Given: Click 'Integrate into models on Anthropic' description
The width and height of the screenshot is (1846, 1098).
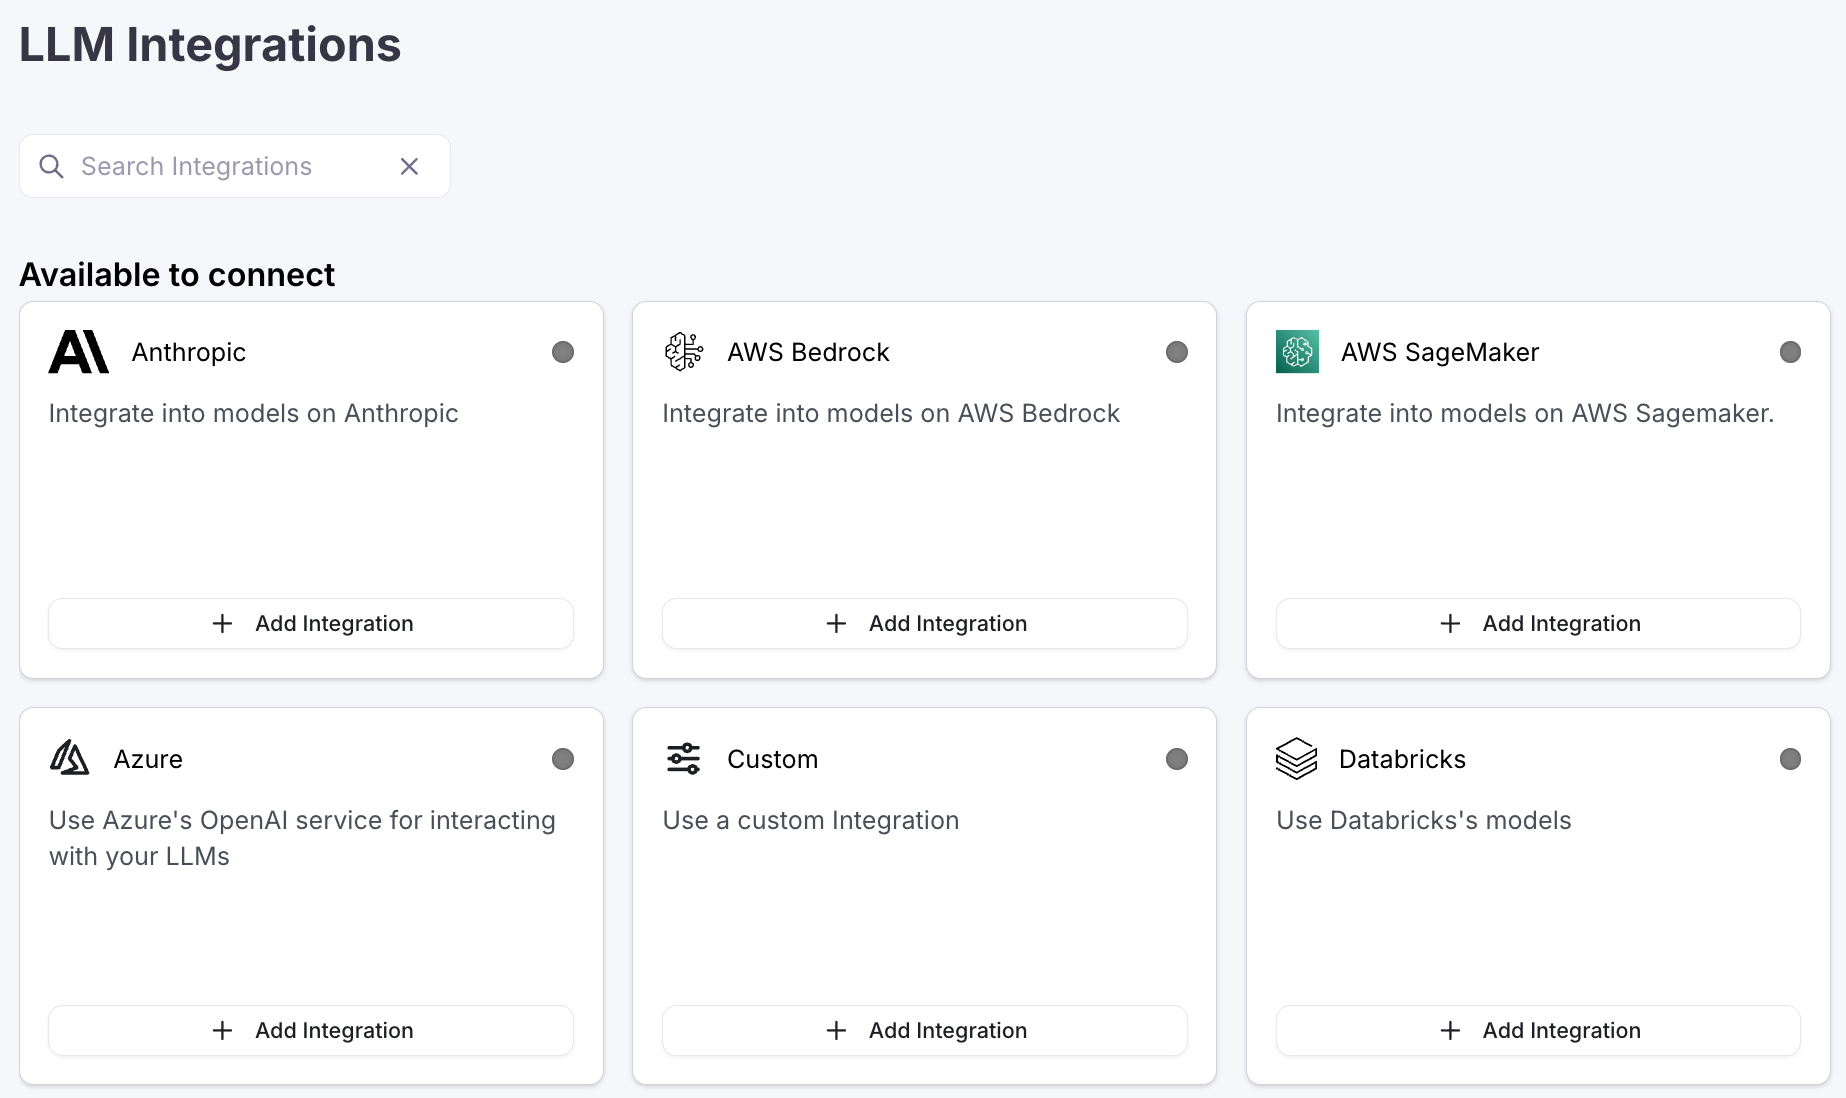Looking at the screenshot, I should 253,413.
